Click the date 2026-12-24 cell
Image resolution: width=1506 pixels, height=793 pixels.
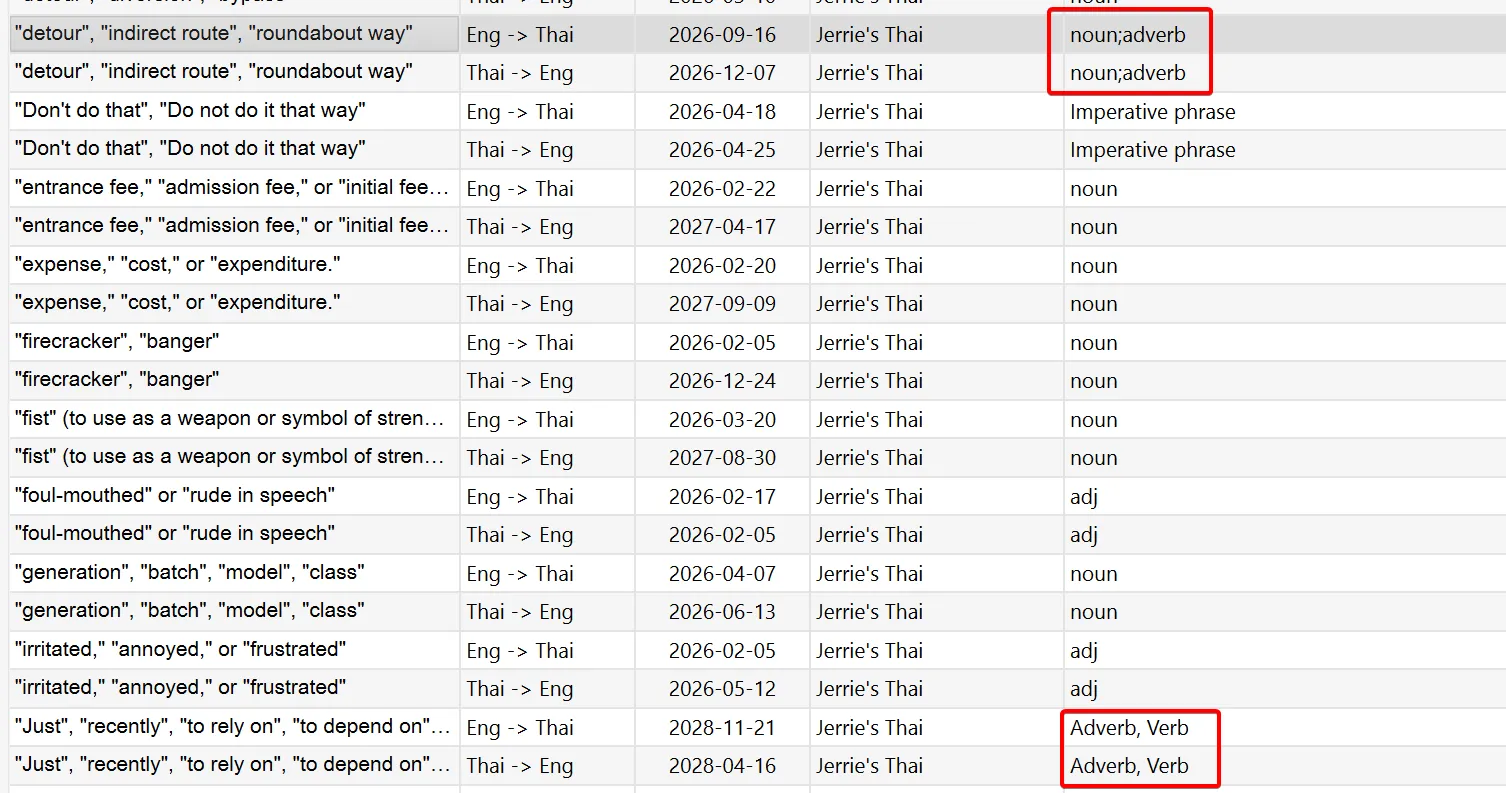722,381
